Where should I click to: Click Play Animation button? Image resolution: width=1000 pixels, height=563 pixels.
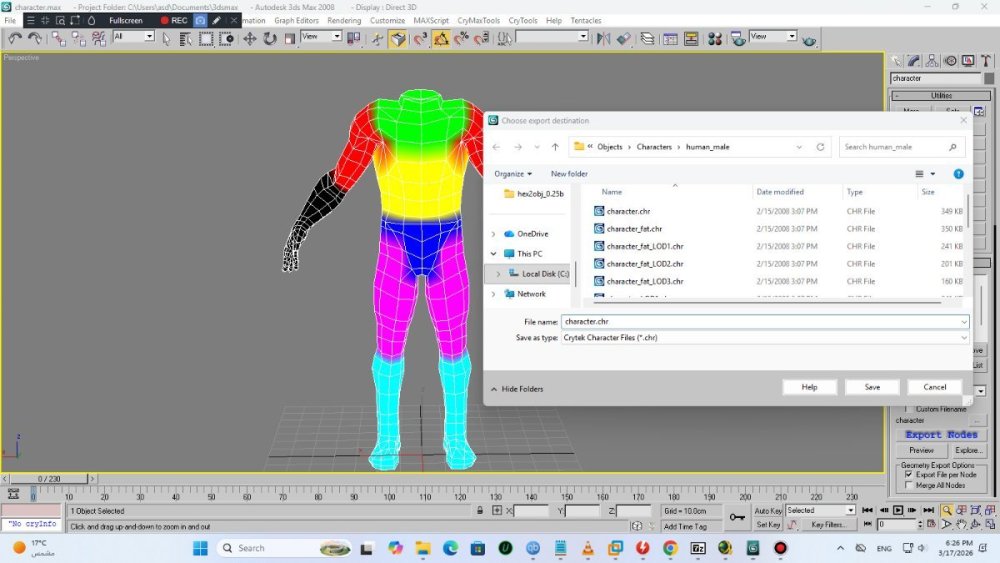point(897,510)
